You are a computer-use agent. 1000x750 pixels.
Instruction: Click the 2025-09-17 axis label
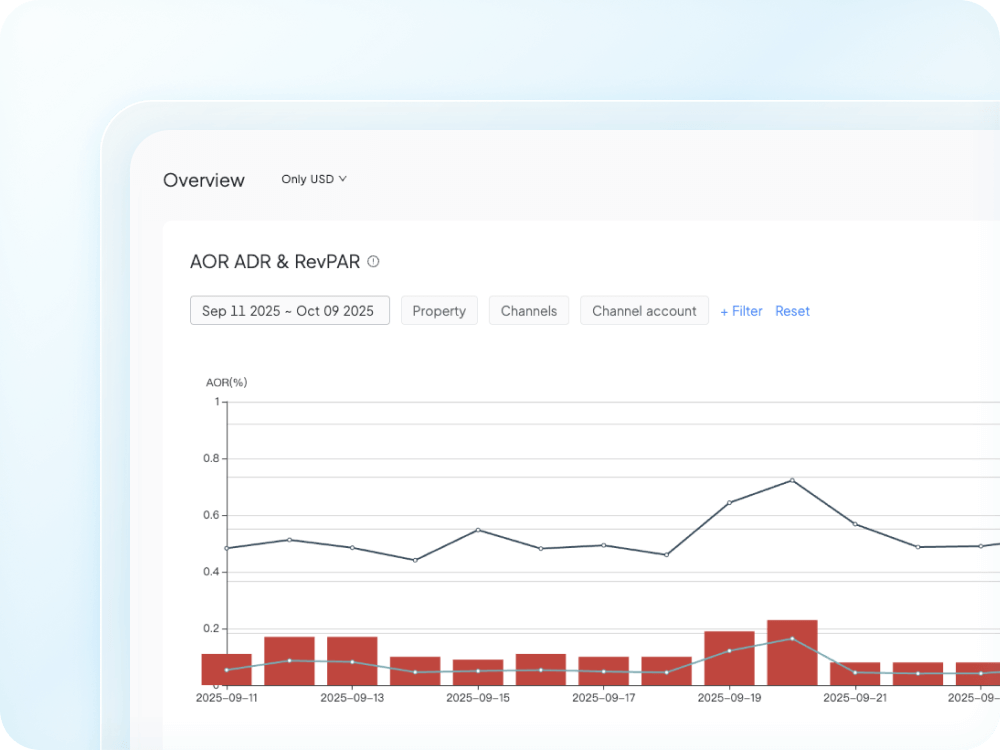pyautogui.click(x=602, y=697)
